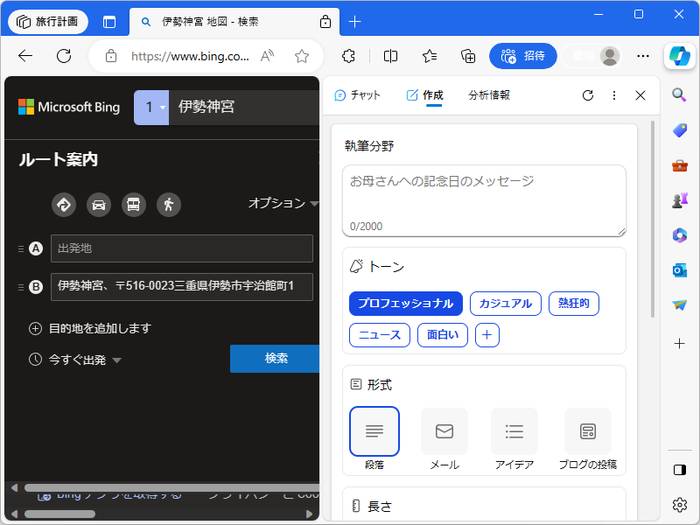The height and width of the screenshot is (525, 700).
Task: Select the recommended route mode icon
Action: [x=64, y=205]
